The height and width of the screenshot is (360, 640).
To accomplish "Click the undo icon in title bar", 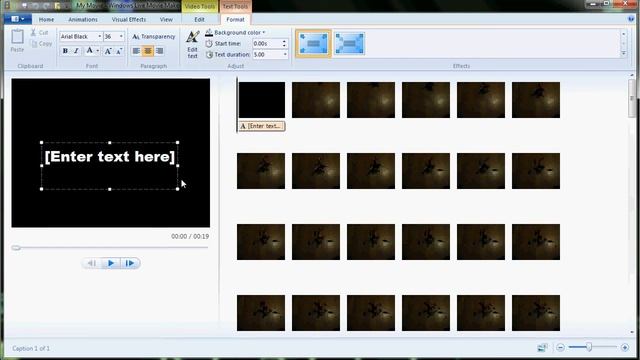I will (35, 6).
